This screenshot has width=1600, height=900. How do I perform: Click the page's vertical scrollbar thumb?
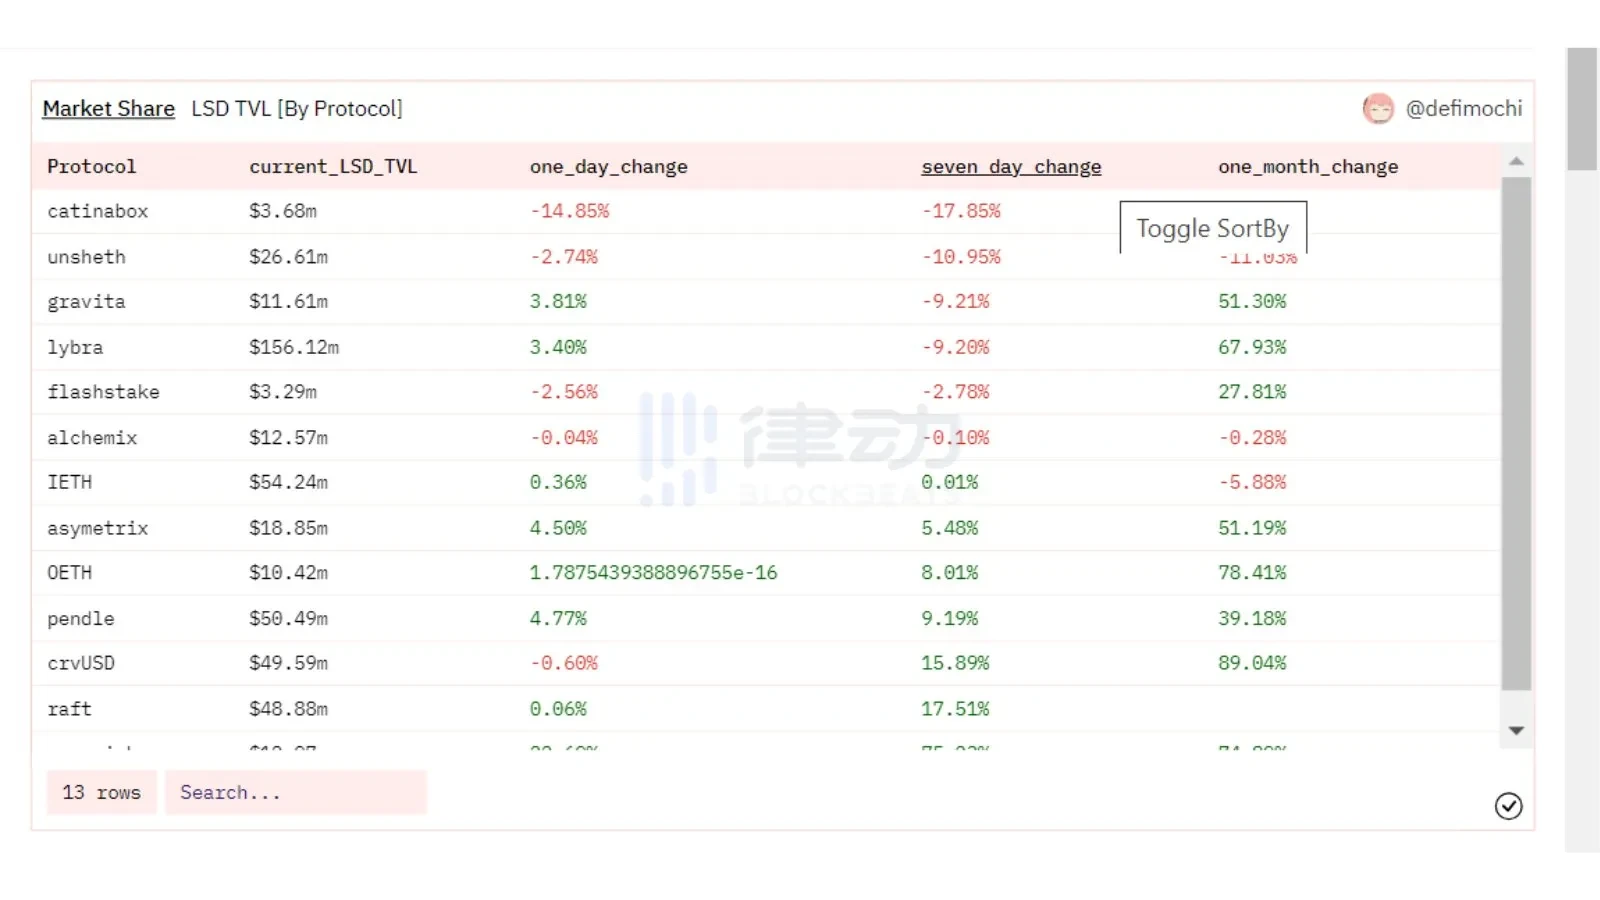point(1581,109)
